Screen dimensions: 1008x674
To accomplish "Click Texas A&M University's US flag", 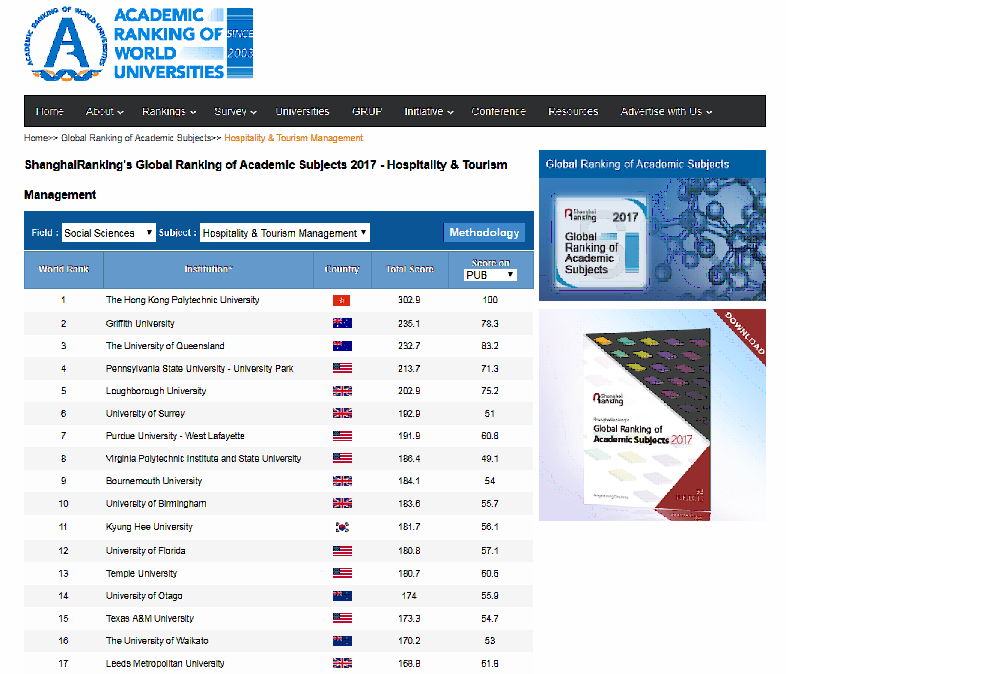I will (x=342, y=619).
